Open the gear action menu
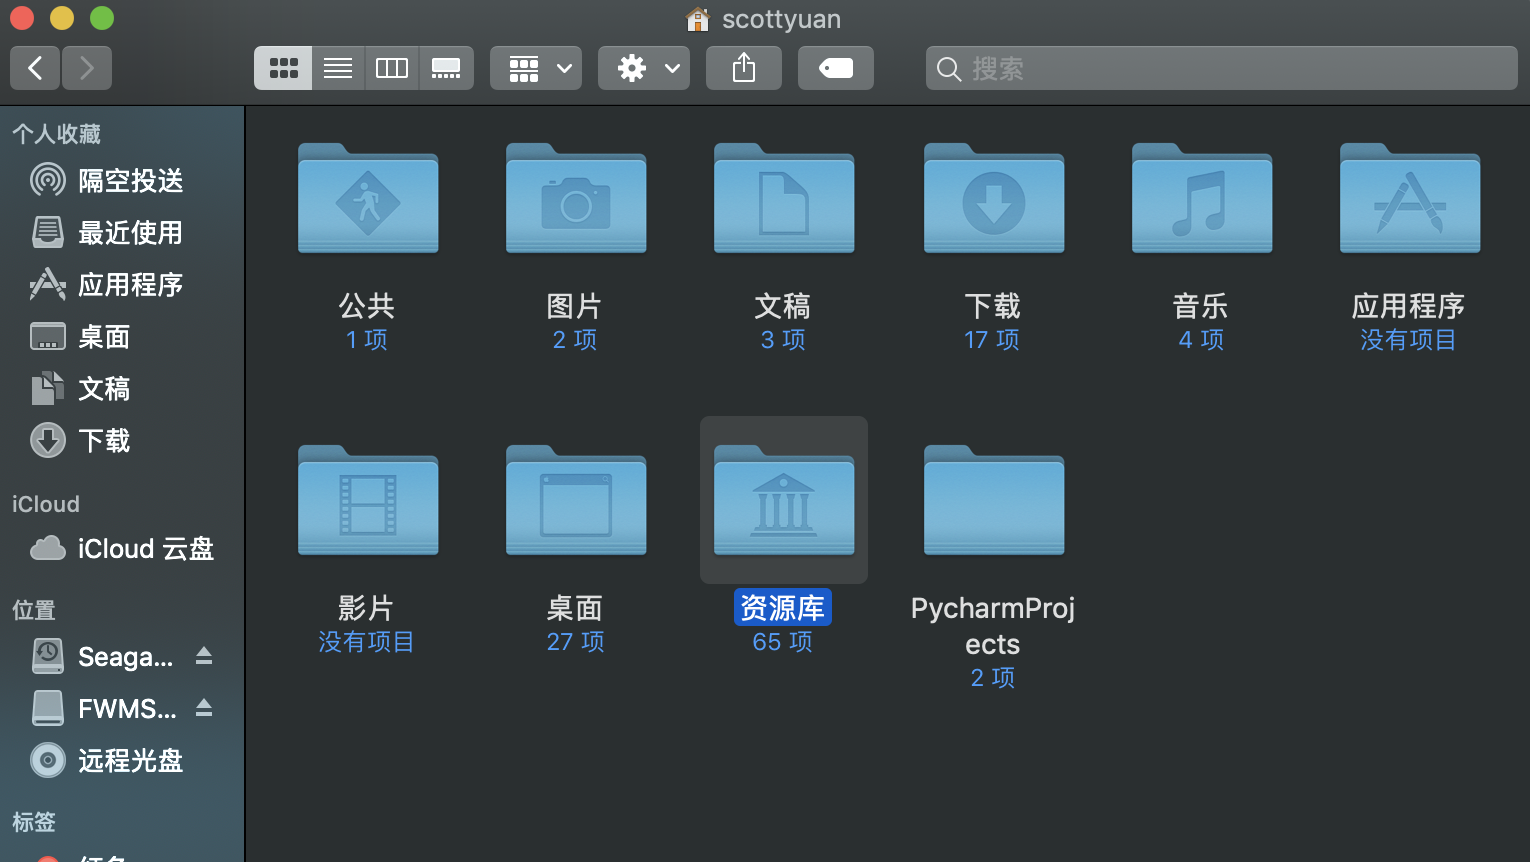This screenshot has height=862, width=1530. click(644, 68)
